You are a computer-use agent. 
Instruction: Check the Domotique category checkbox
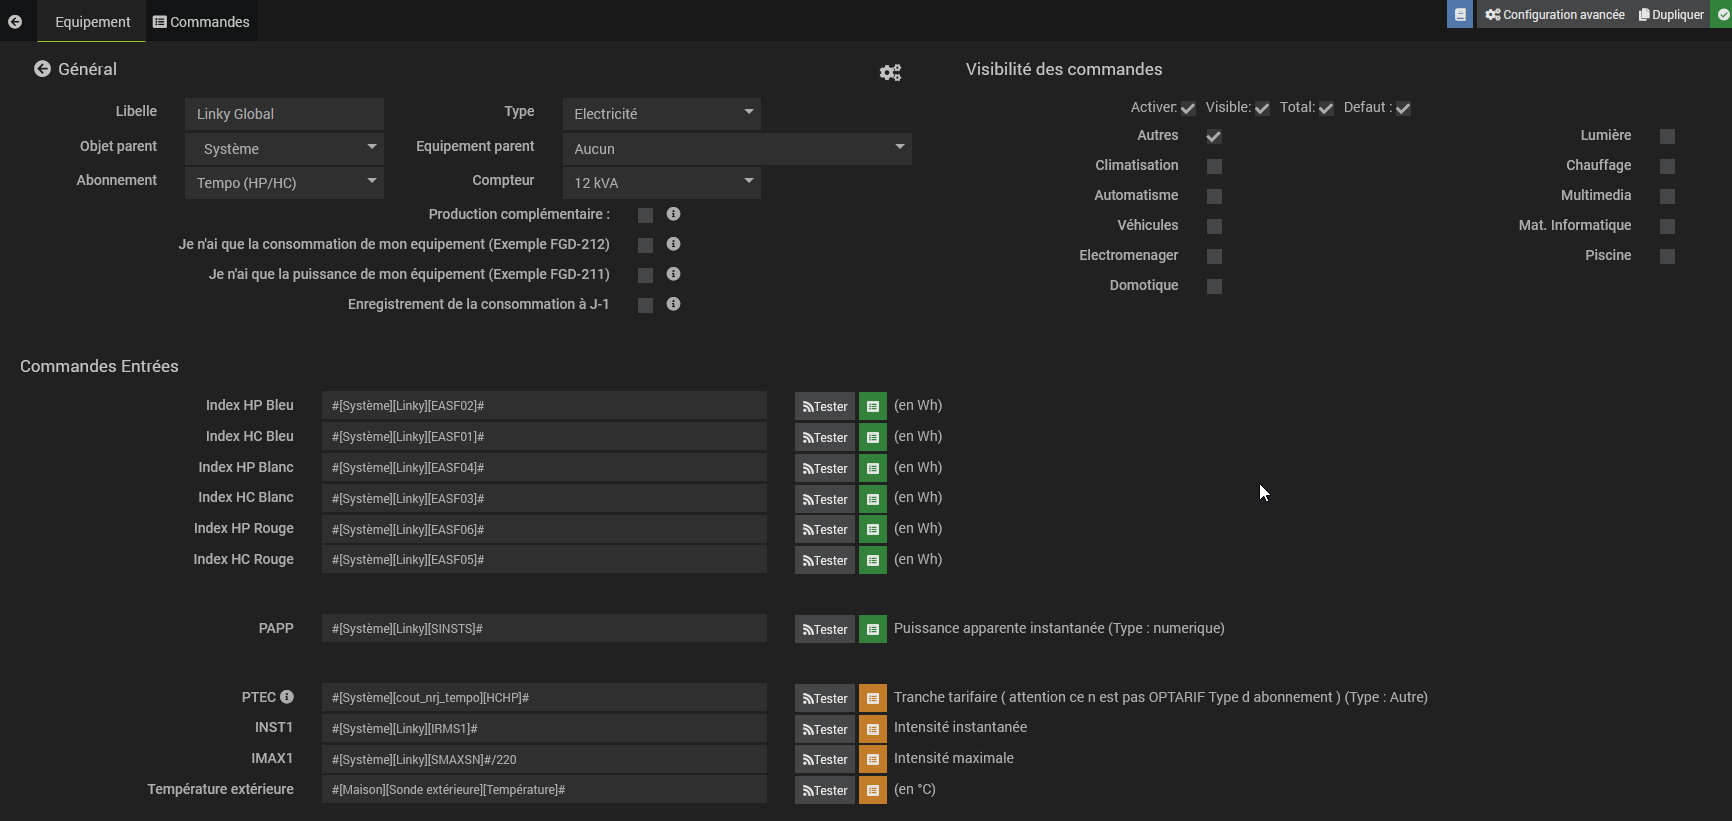pos(1214,286)
